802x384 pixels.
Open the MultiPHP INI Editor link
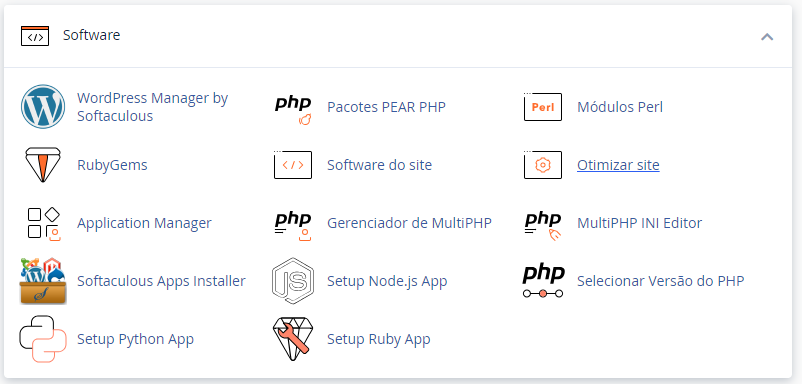pos(639,223)
